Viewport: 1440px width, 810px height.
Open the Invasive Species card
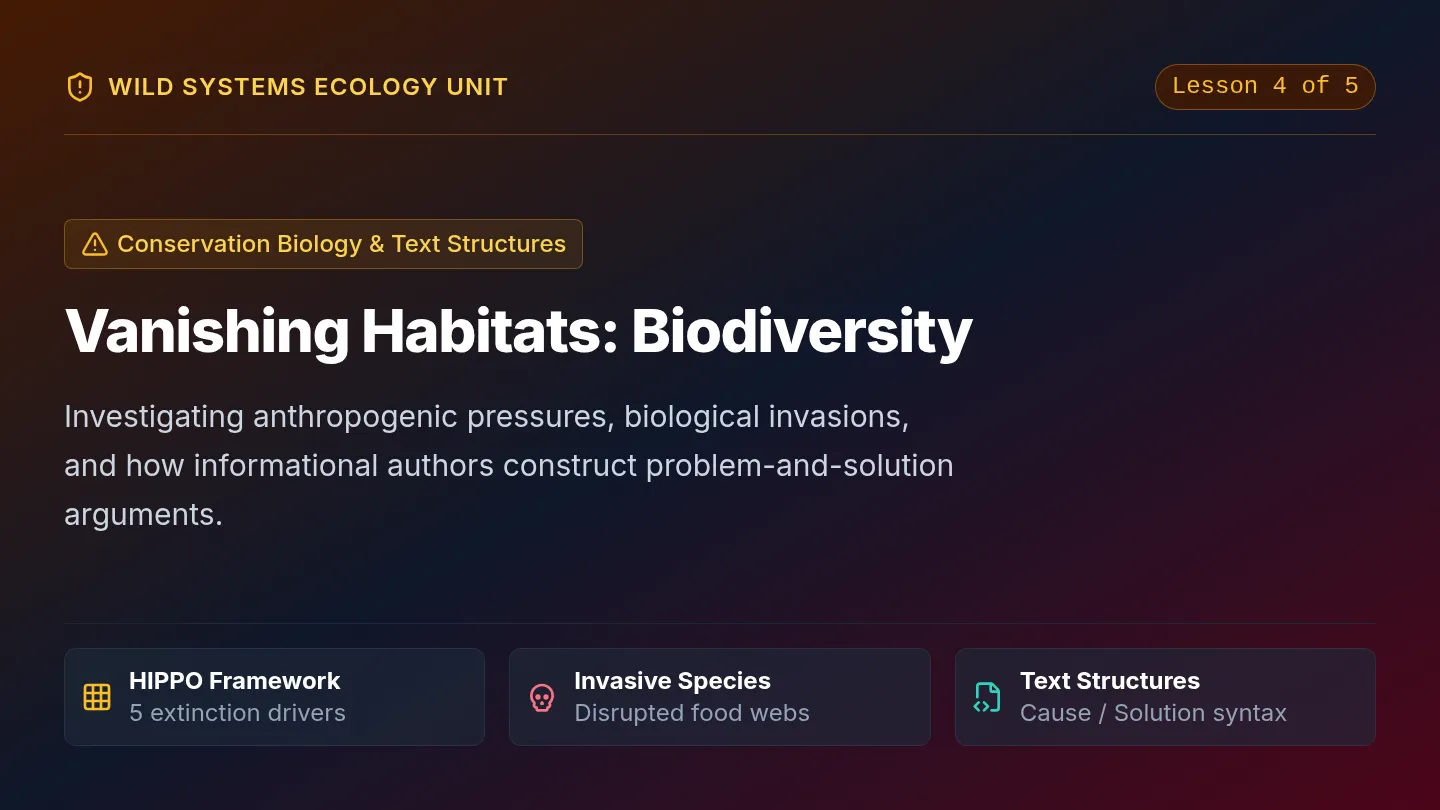pyautogui.click(x=720, y=697)
